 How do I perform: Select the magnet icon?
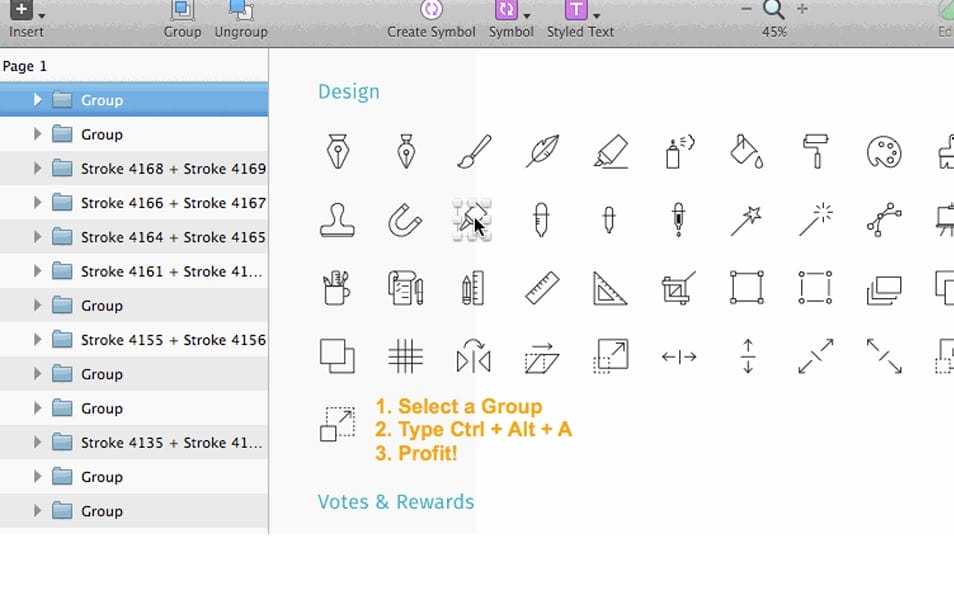[405, 220]
